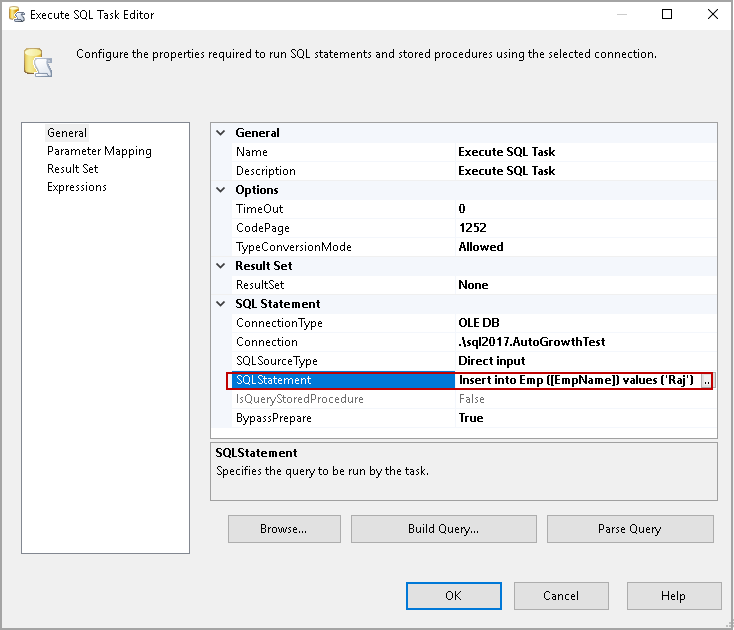This screenshot has width=734, height=630.
Task: Click the CodePage value 1252
Action: coord(472,228)
